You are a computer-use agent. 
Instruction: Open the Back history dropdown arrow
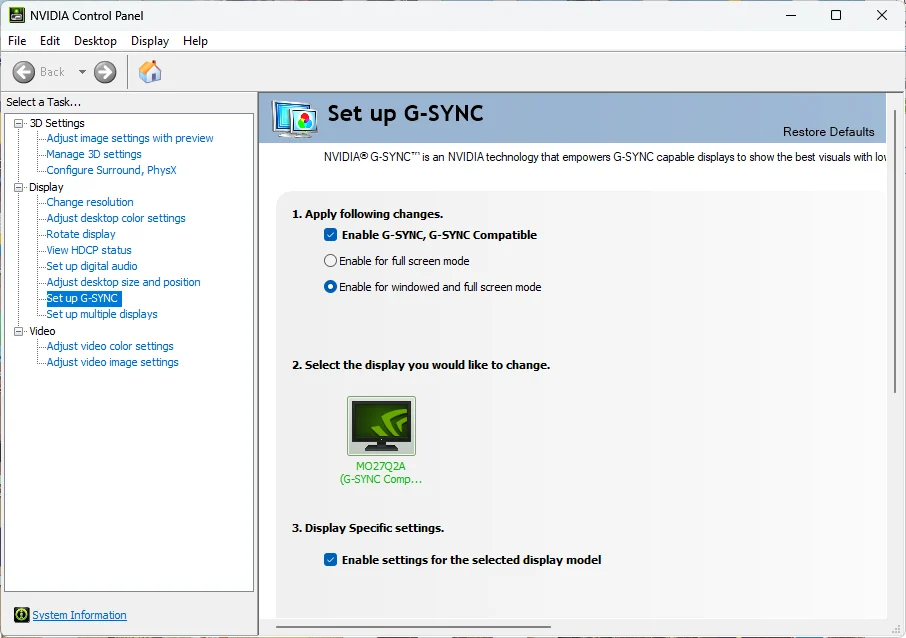click(x=82, y=72)
